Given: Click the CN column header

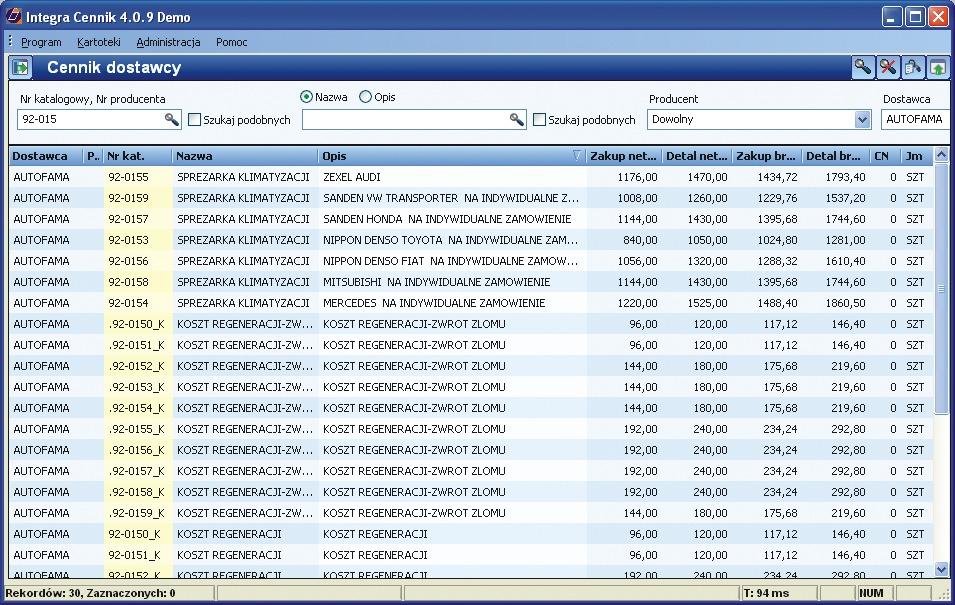Looking at the screenshot, I should tap(883, 156).
